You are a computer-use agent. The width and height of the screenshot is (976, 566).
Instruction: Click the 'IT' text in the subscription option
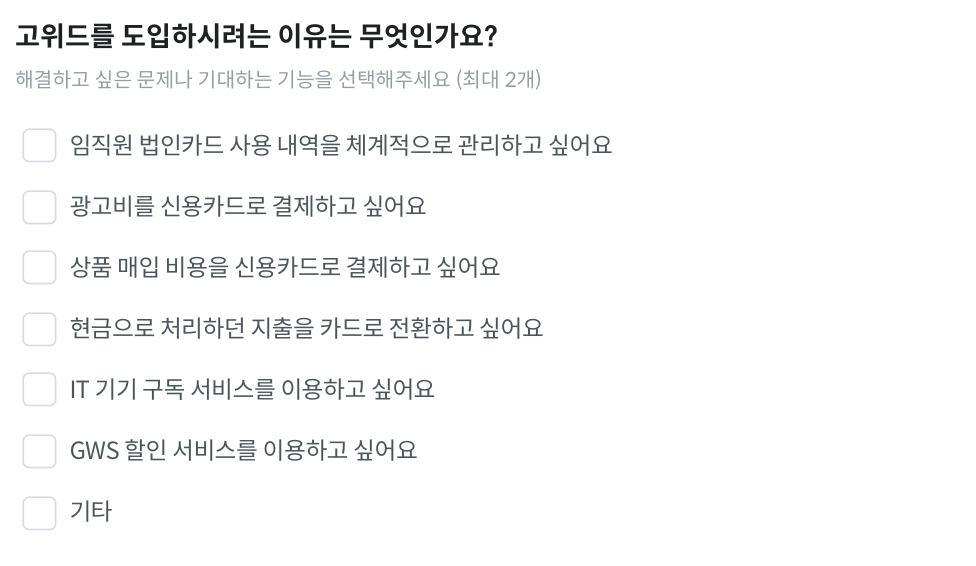click(x=79, y=390)
